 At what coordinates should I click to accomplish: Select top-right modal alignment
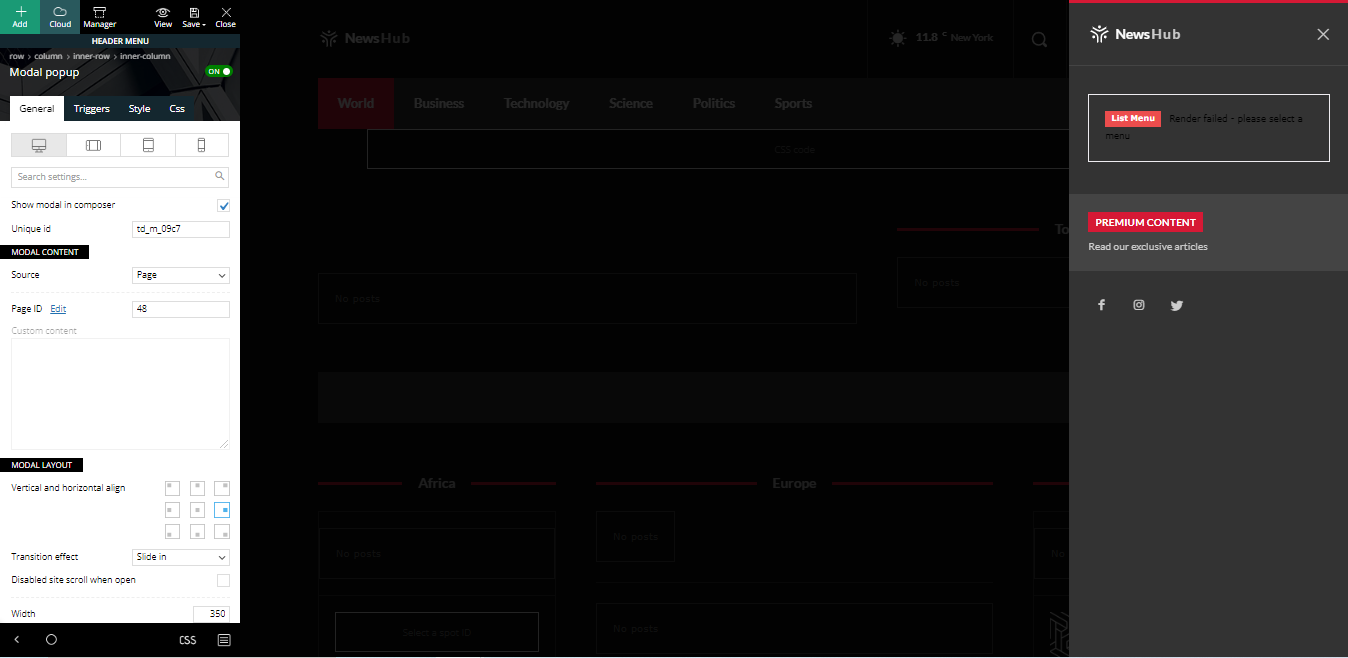pyautogui.click(x=222, y=488)
